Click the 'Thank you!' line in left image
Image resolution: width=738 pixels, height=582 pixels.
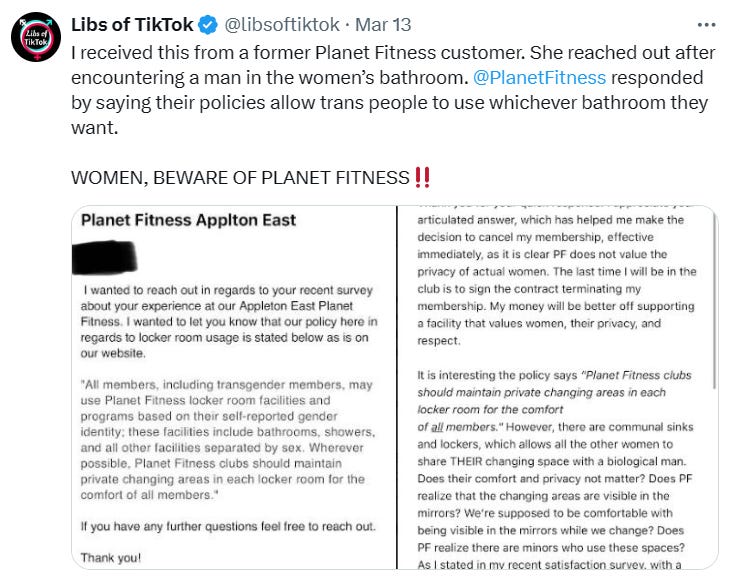pyautogui.click(x=111, y=558)
